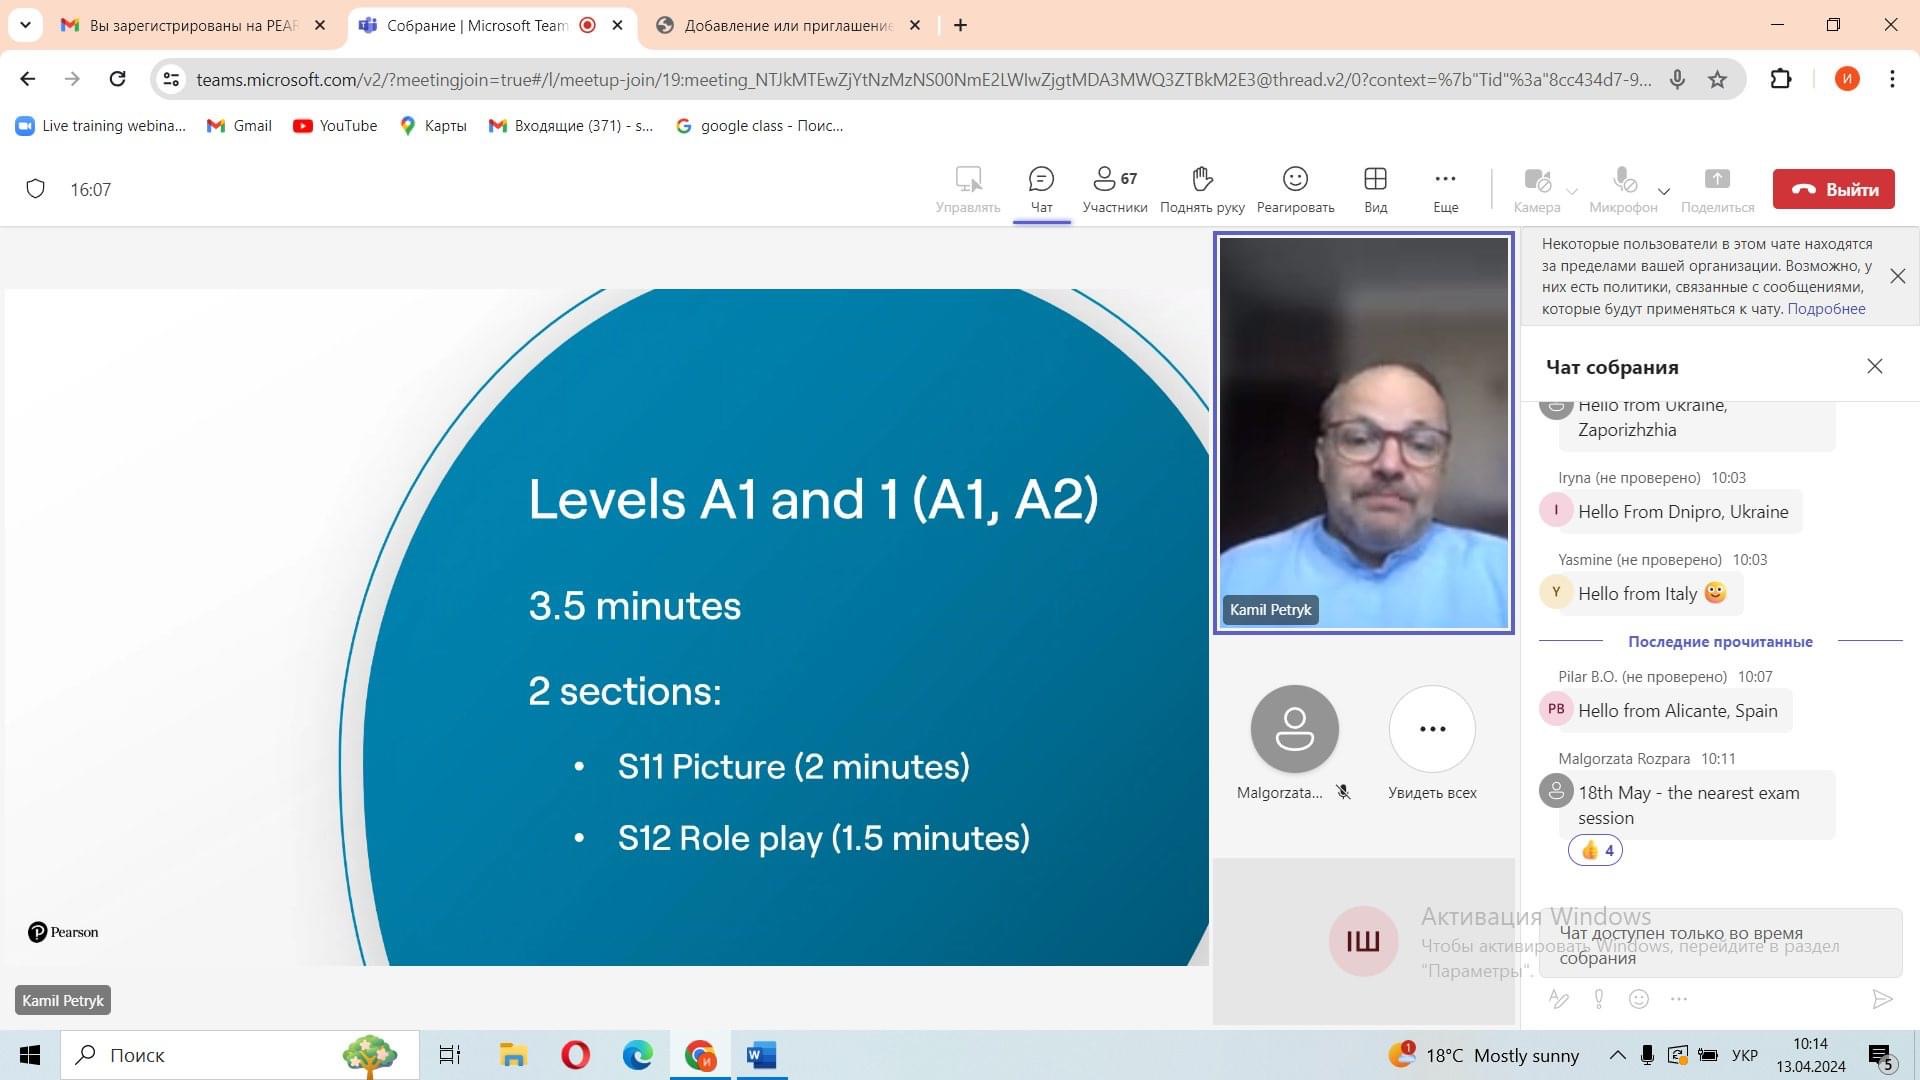Open the weather widget 18°C Mostly sunny

tap(1484, 1055)
